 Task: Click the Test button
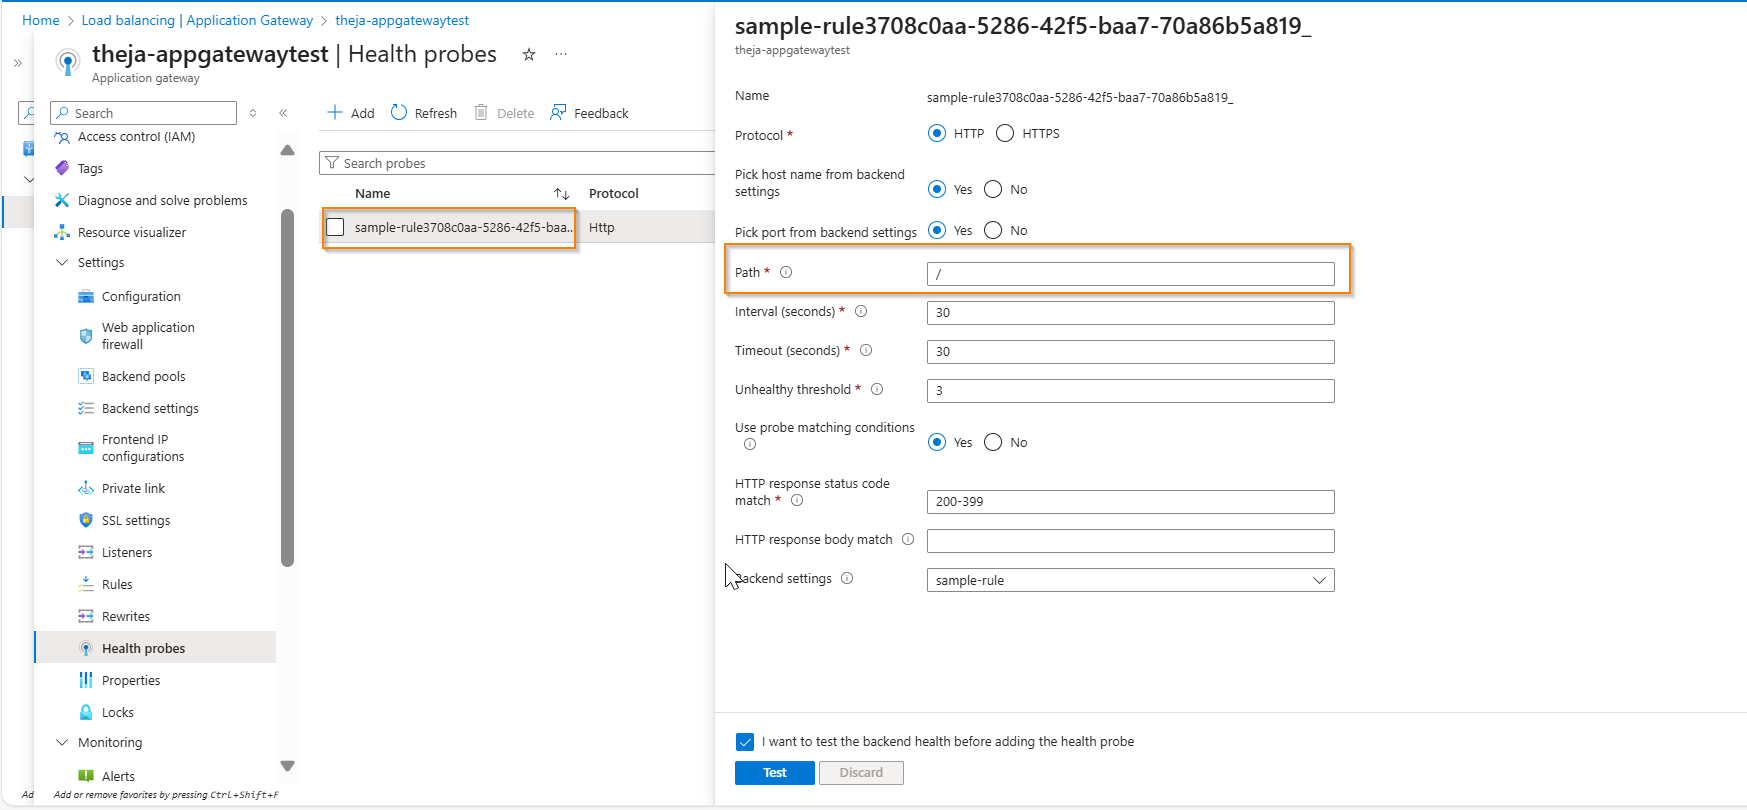pos(775,773)
